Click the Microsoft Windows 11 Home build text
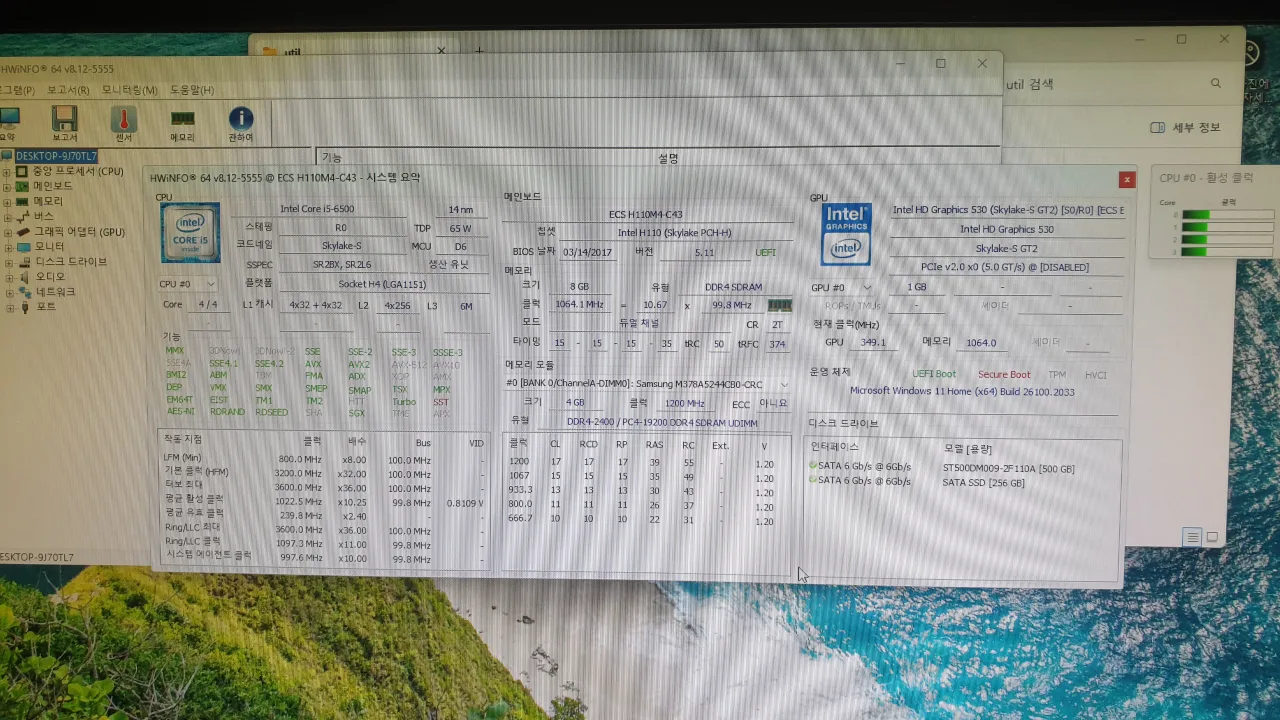The image size is (1280, 720). [962, 392]
